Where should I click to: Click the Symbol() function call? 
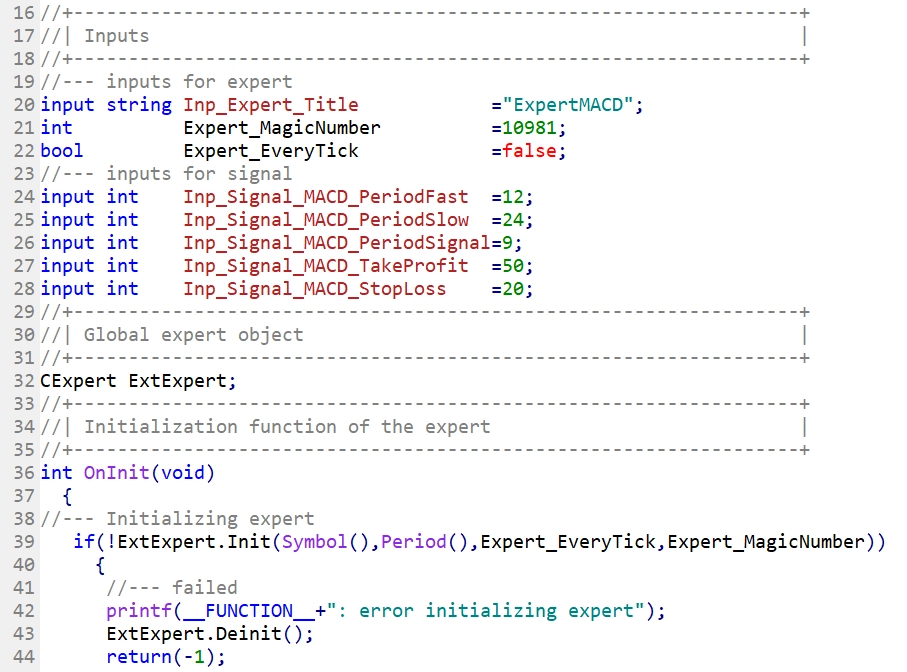pos(326,542)
